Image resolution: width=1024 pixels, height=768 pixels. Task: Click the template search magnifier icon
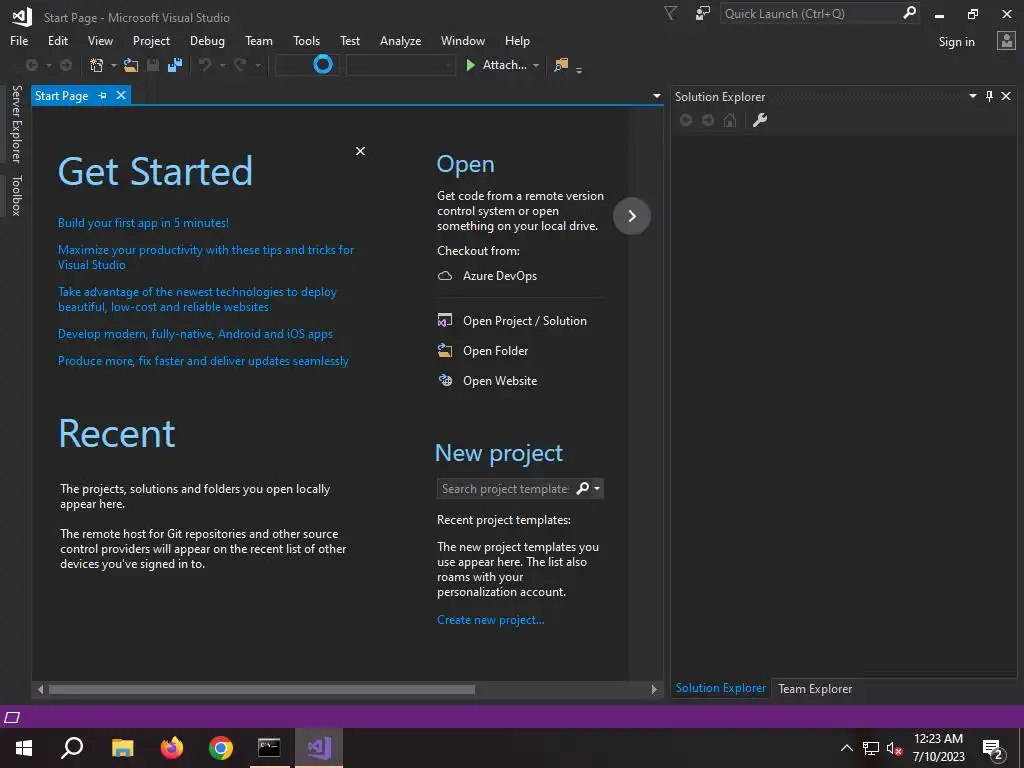click(x=583, y=488)
